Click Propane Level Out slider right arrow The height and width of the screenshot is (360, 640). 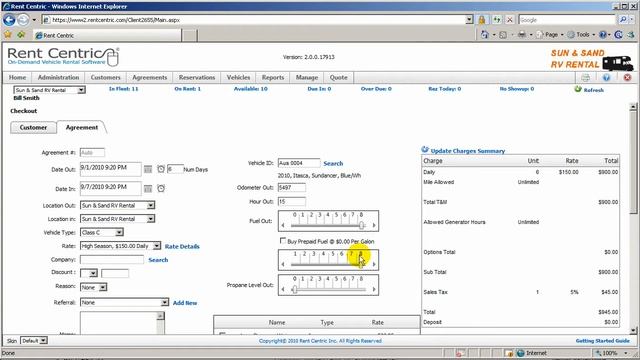tap(374, 289)
